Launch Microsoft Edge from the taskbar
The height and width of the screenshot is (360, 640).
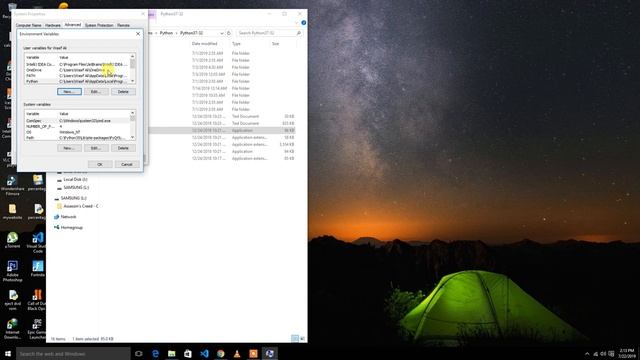(x=156, y=353)
